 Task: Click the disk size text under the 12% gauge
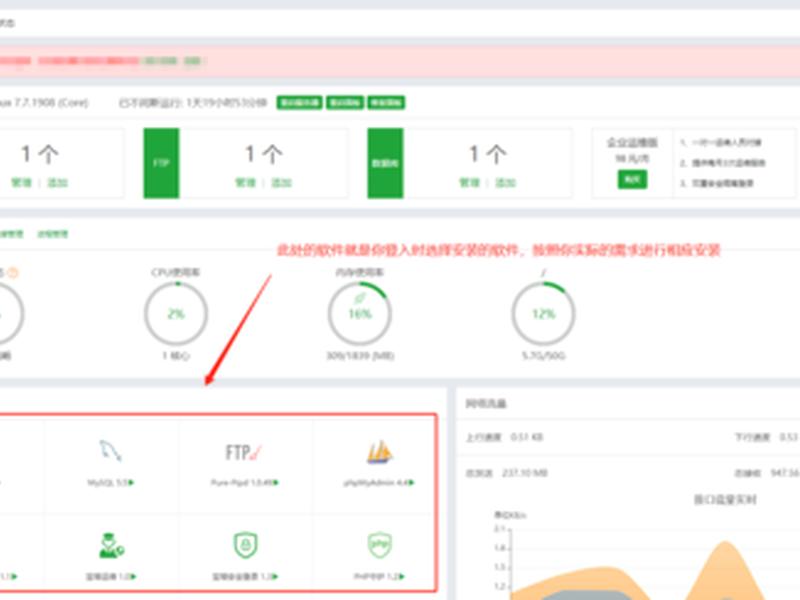(x=543, y=356)
